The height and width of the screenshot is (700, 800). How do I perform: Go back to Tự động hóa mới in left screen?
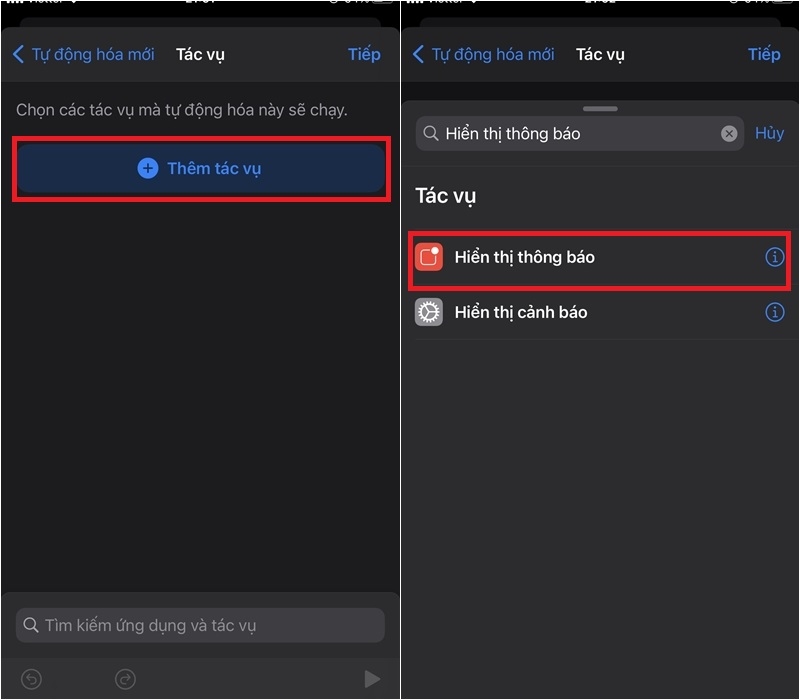point(83,54)
